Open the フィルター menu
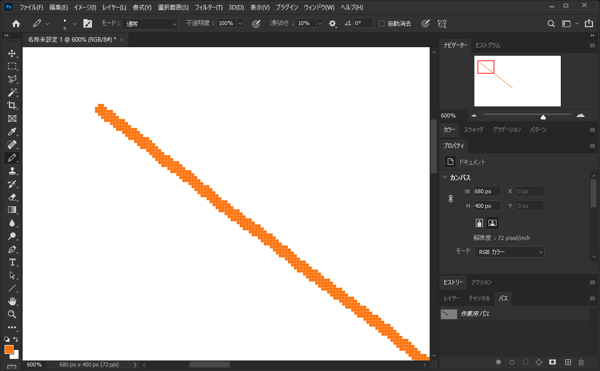The height and width of the screenshot is (371, 600). [x=209, y=7]
